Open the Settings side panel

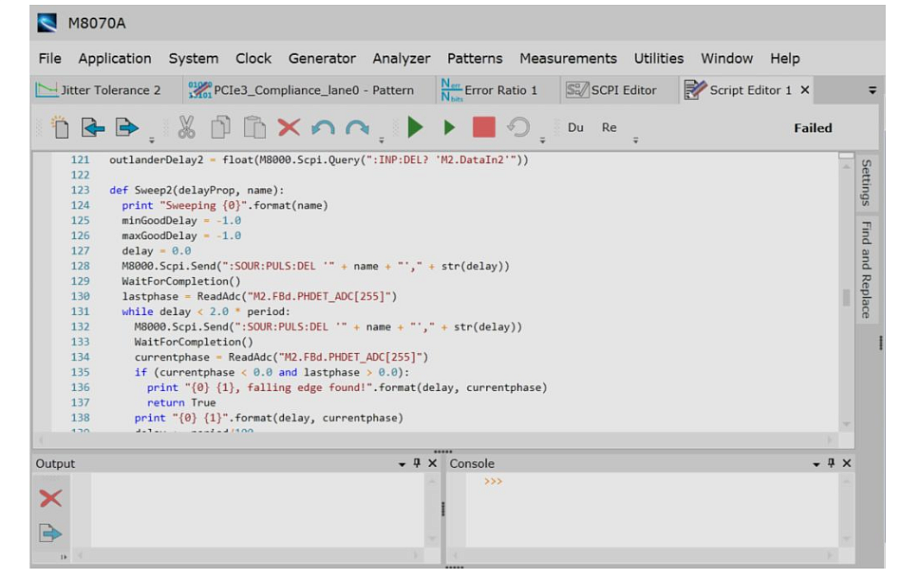tap(866, 182)
